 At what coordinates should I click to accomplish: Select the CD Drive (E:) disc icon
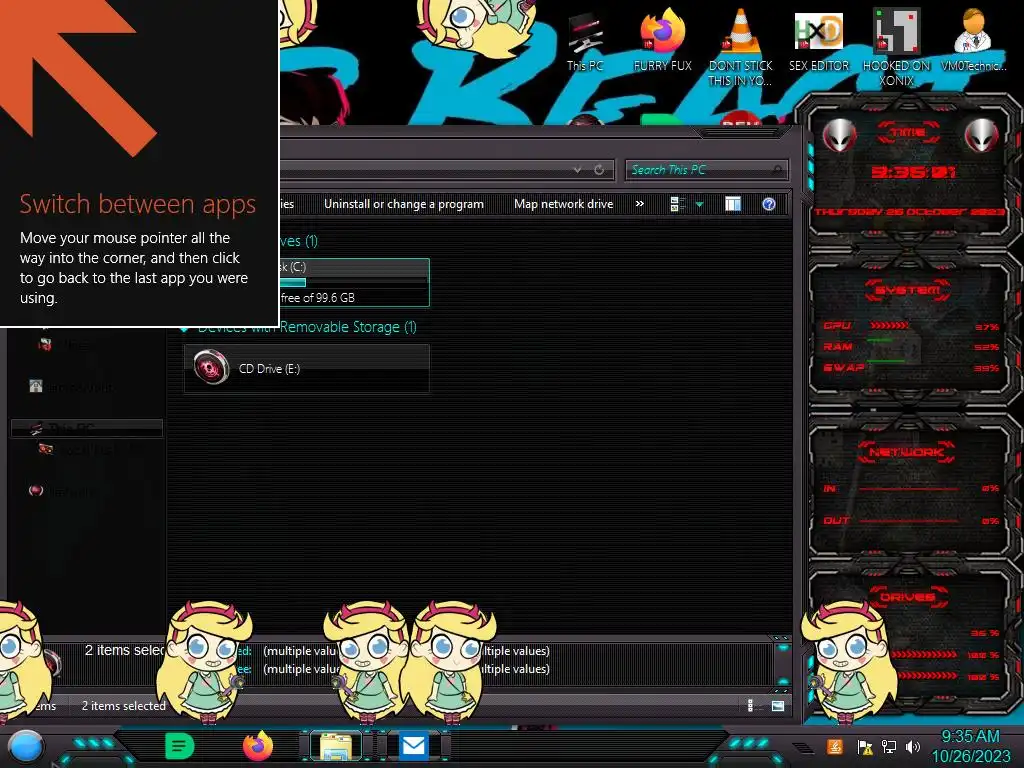click(212, 367)
